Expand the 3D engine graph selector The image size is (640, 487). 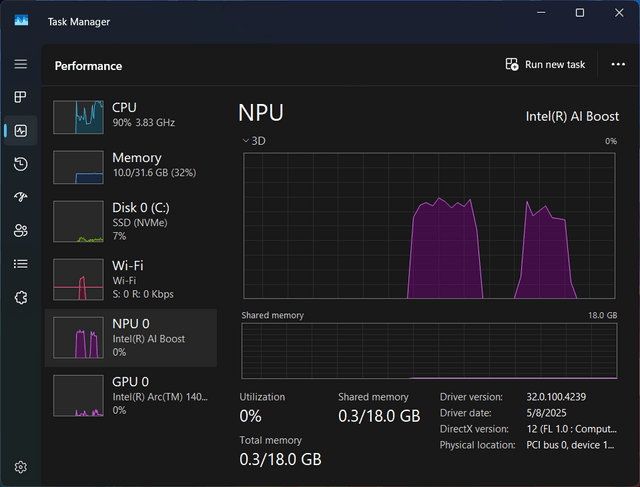click(x=254, y=141)
